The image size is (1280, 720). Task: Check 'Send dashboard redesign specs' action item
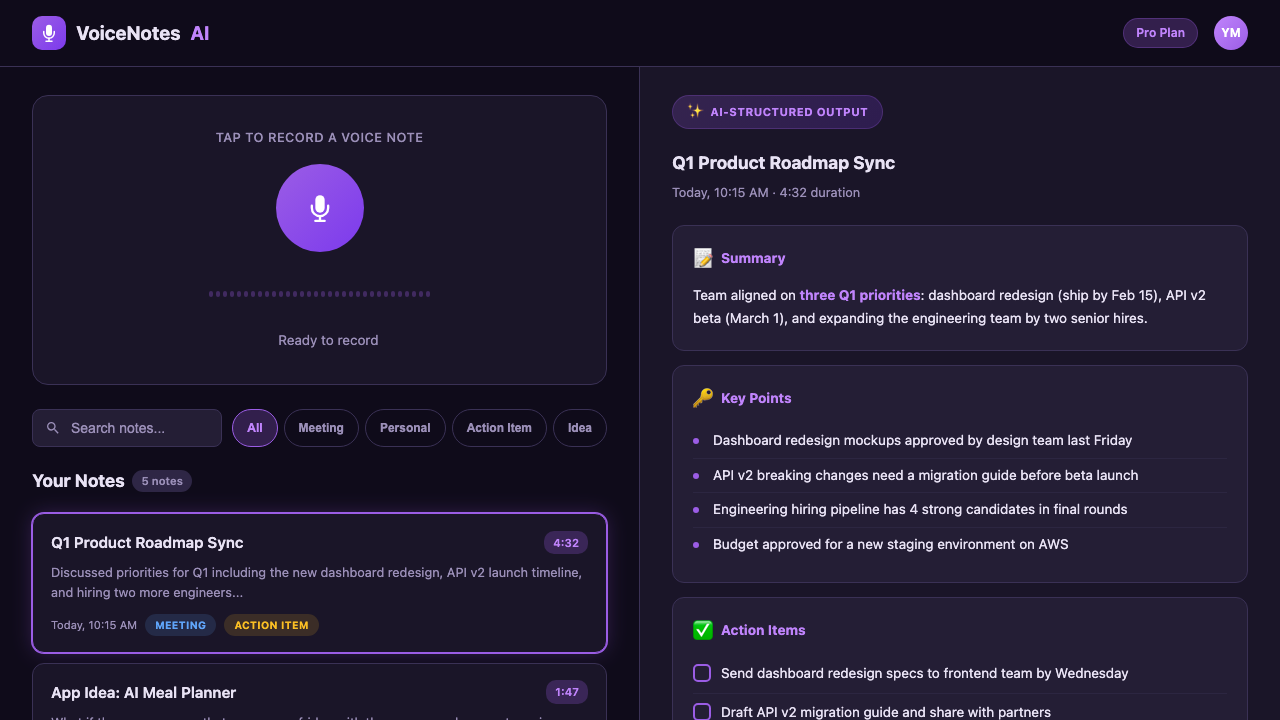pos(702,673)
